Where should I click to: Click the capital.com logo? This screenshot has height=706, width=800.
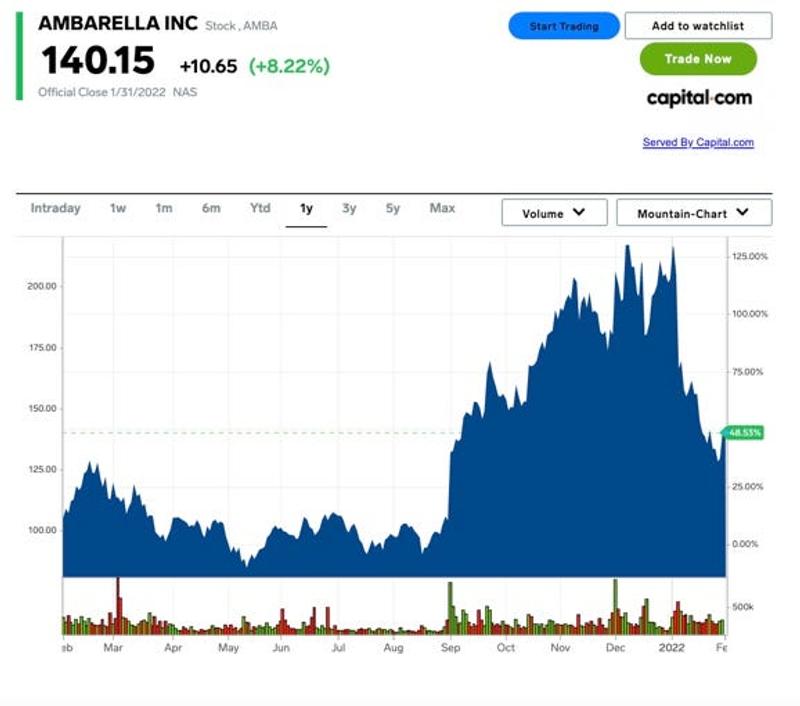699,98
